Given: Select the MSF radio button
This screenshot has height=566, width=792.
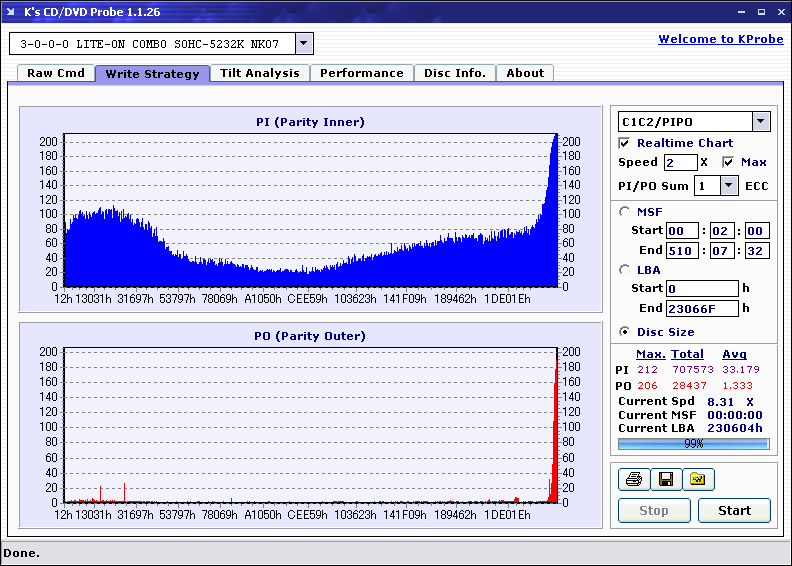Looking at the screenshot, I should tap(625, 211).
